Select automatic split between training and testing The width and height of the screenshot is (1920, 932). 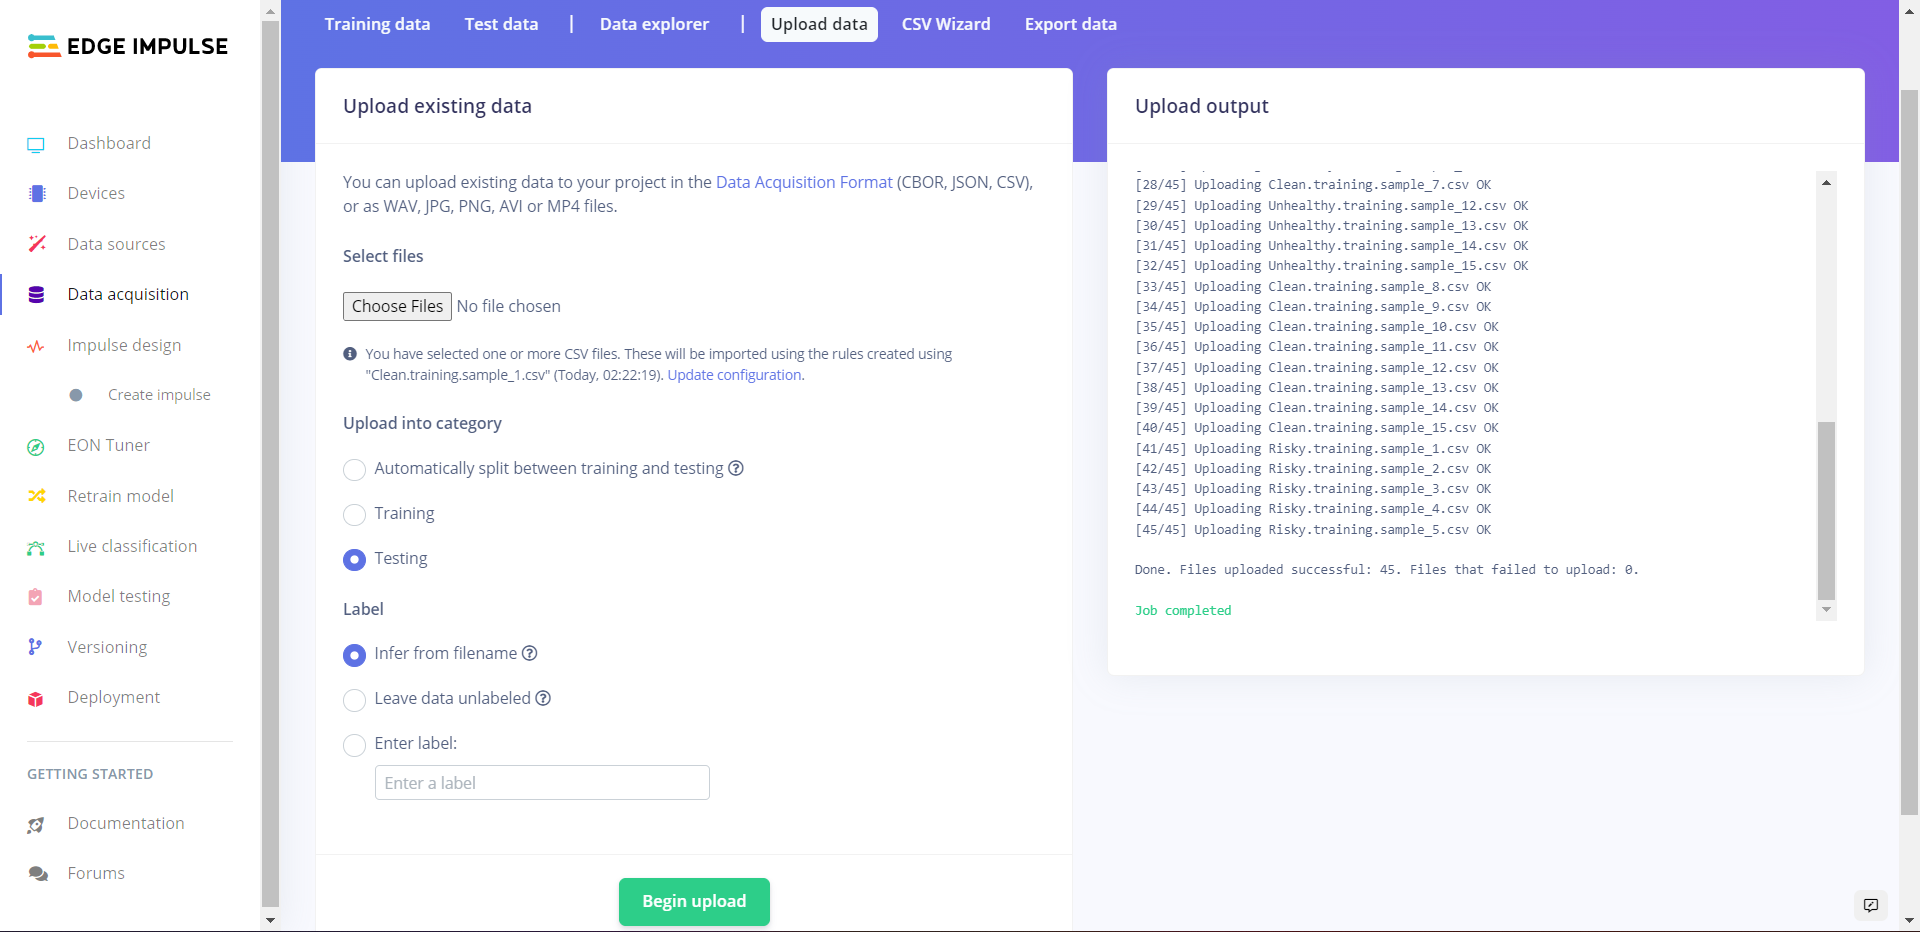pos(354,470)
